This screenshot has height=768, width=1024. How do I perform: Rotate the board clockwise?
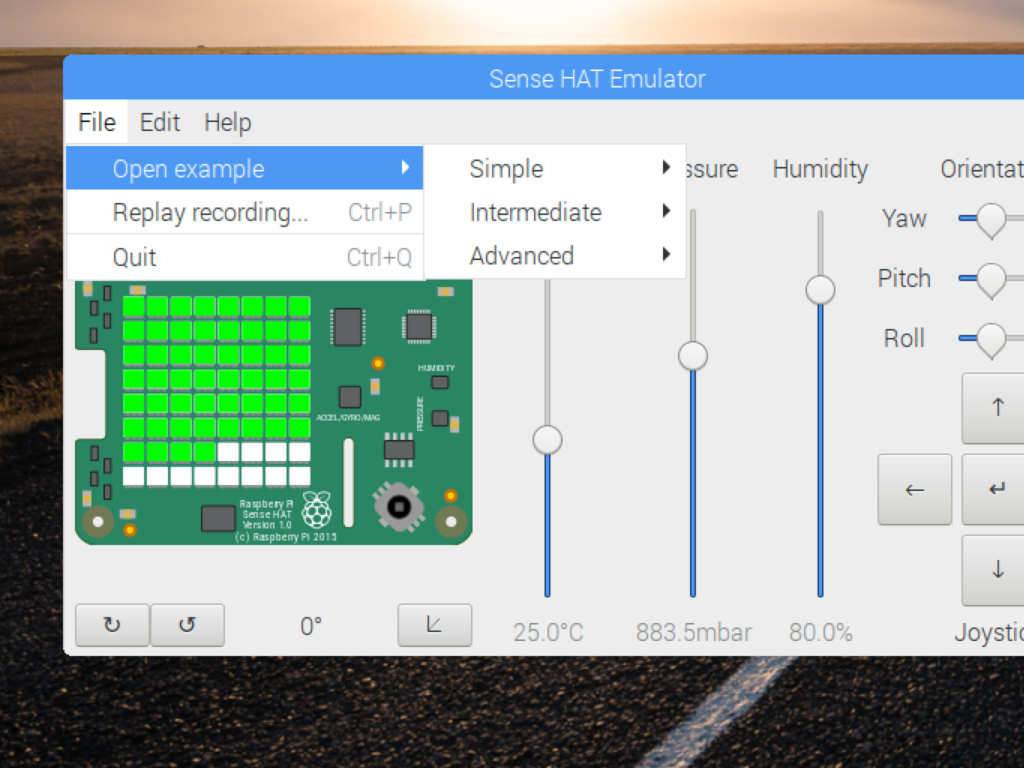pyautogui.click(x=112, y=625)
